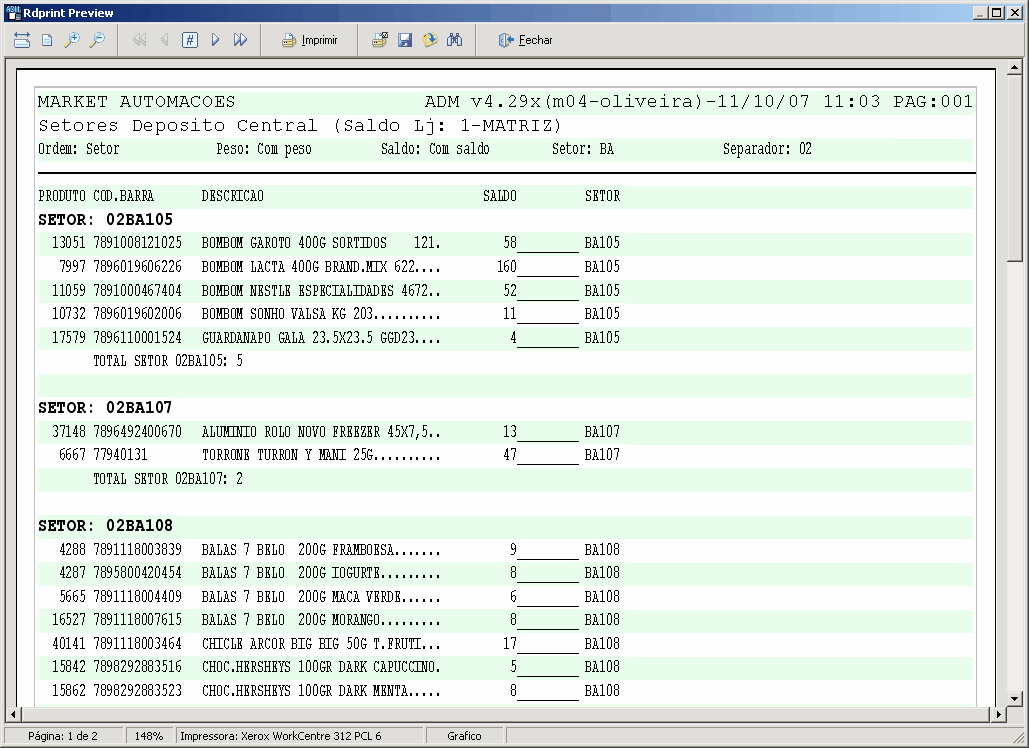Click the 'PAG:001' page indicator
1029x748 pixels.
tap(933, 102)
